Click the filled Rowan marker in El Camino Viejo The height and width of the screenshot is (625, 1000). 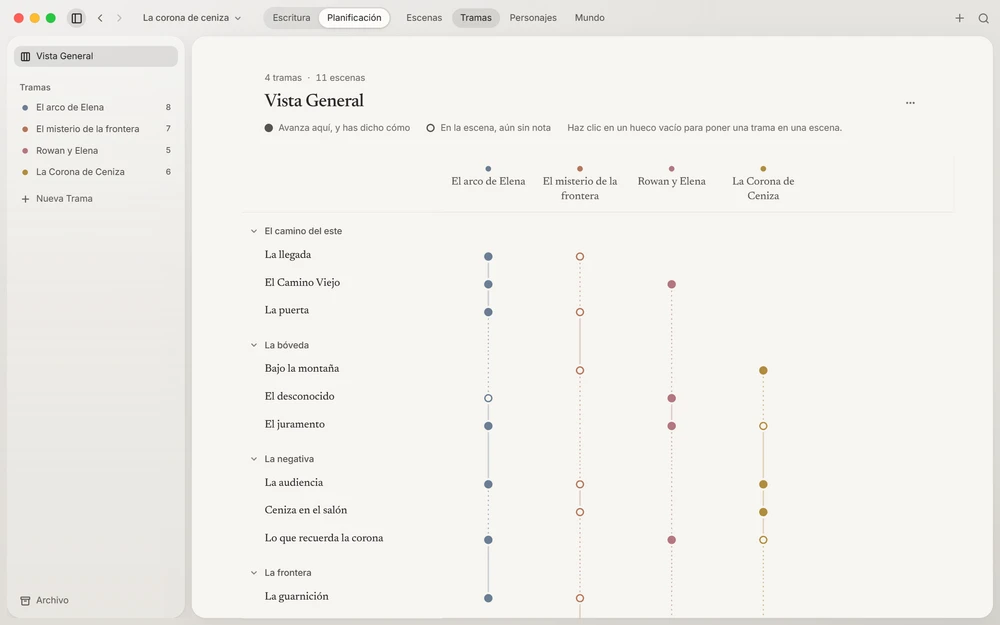(672, 284)
